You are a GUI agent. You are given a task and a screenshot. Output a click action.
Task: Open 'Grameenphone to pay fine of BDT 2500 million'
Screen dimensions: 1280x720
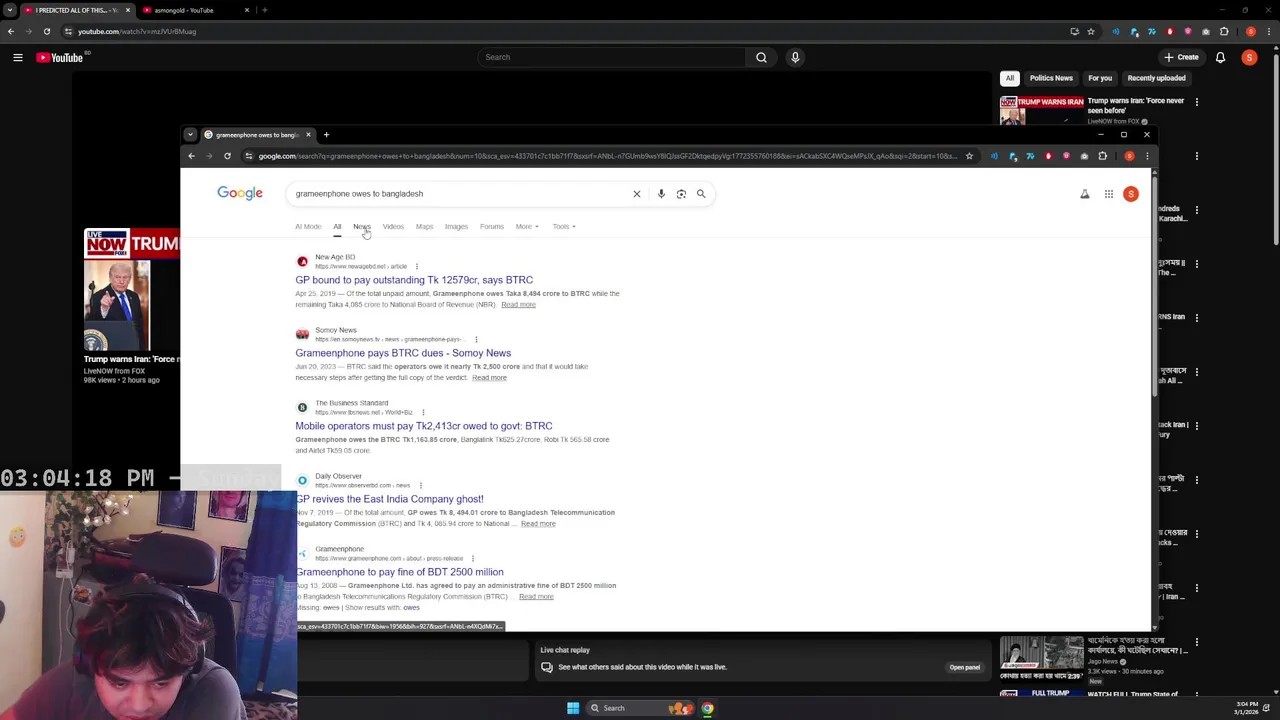[399, 572]
